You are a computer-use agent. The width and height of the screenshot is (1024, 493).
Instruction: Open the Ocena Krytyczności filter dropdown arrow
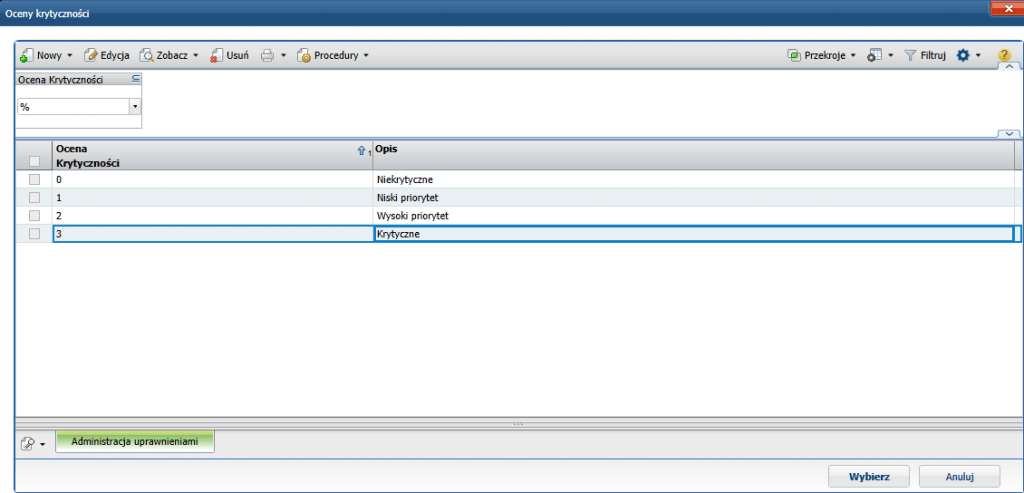[135, 106]
